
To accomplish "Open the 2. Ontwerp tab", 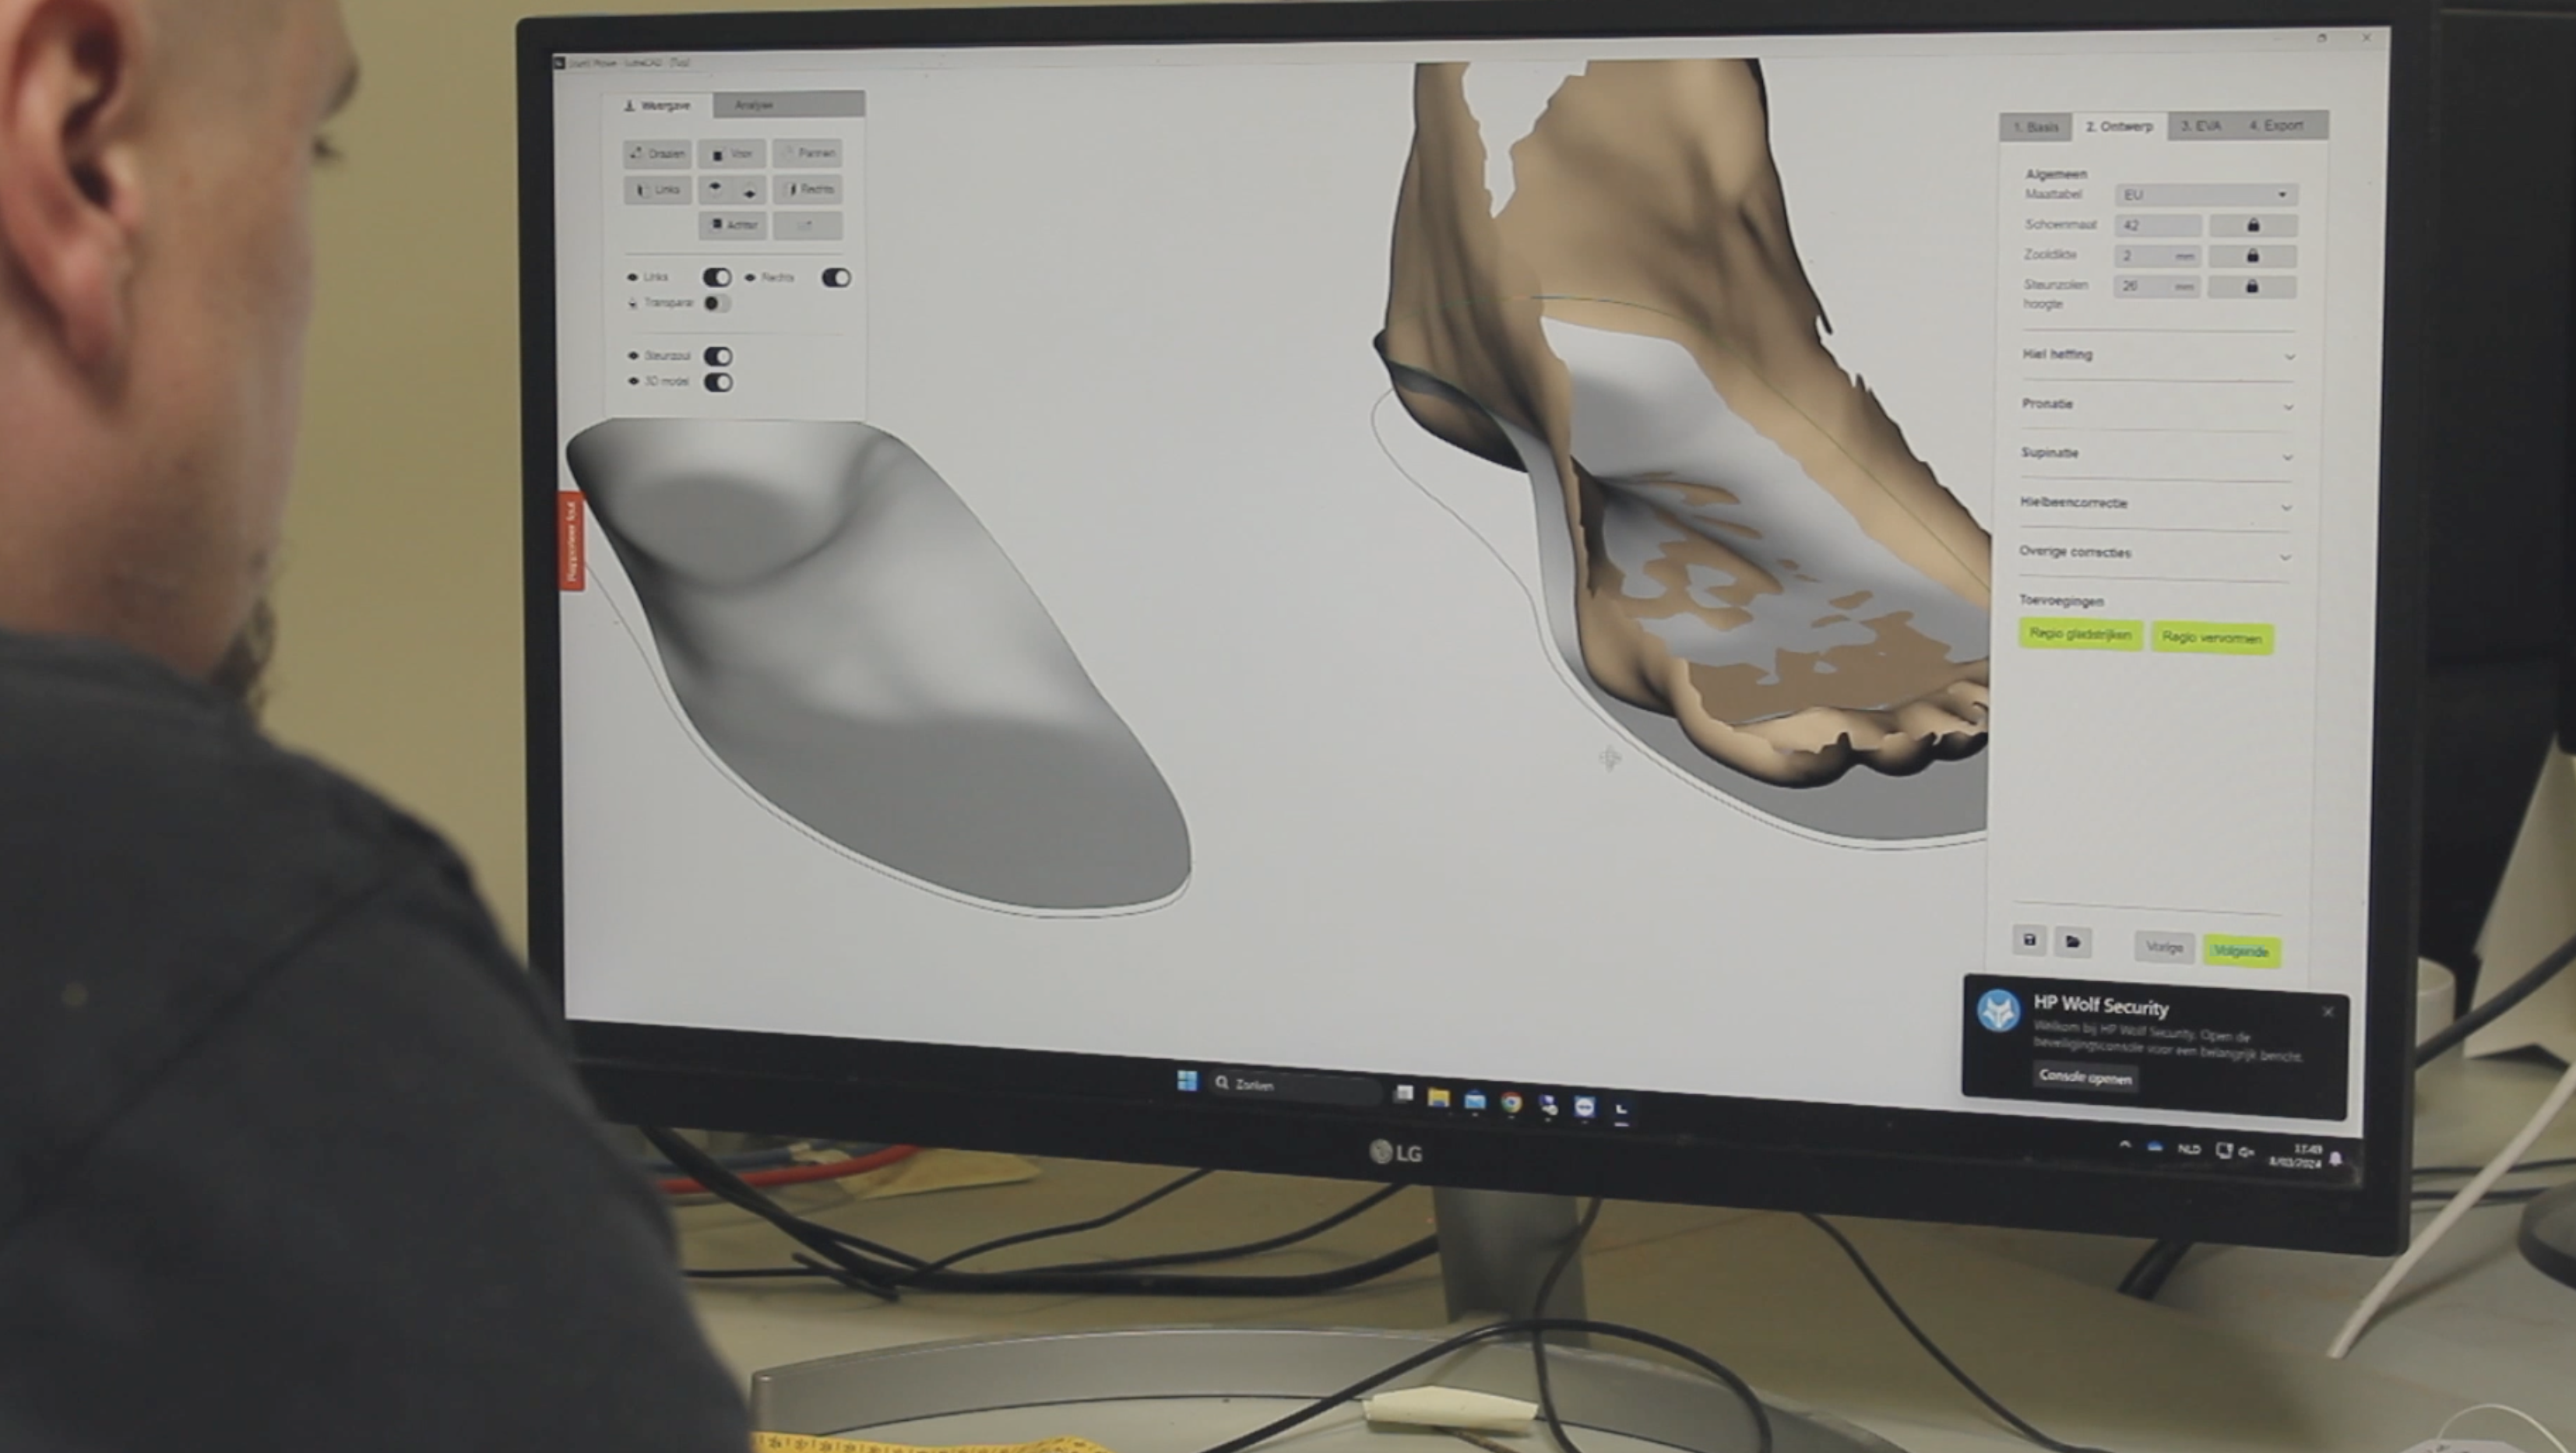I will pyautogui.click(x=2119, y=127).
